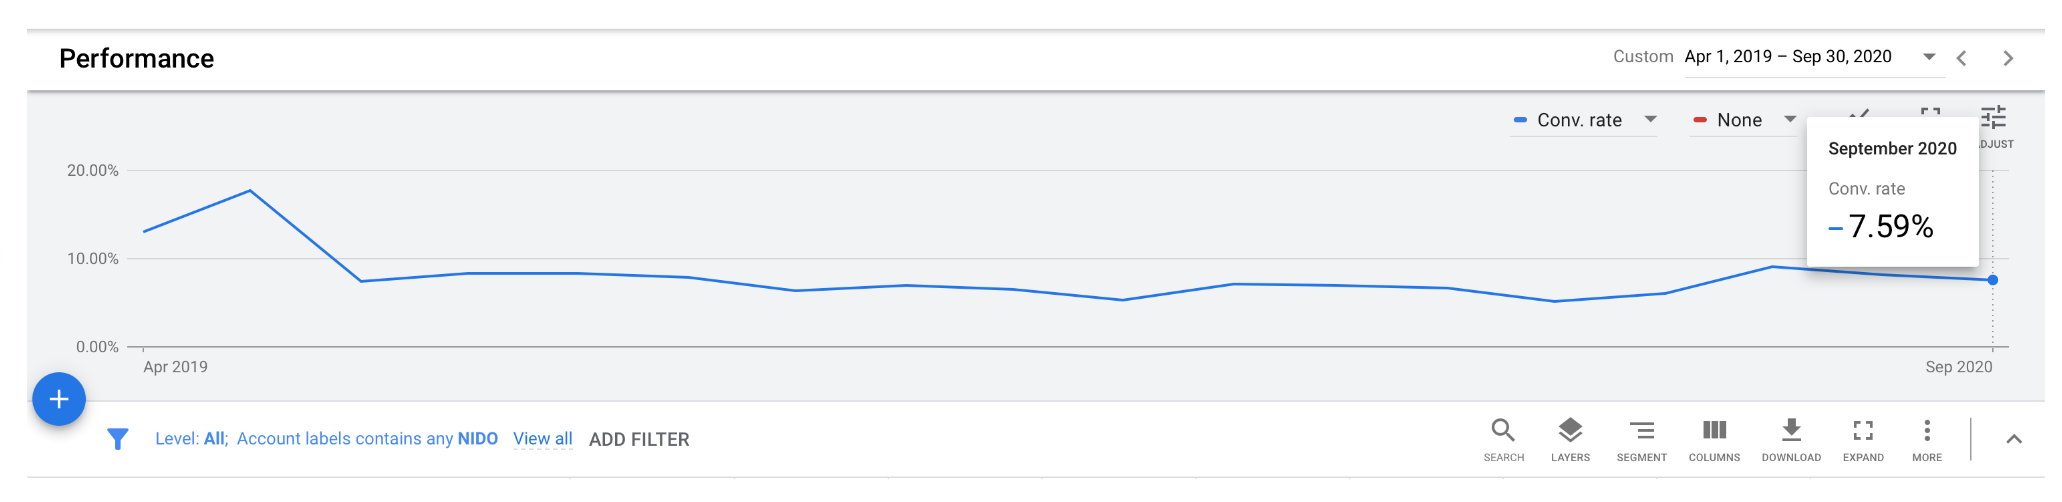Click the Download report icon
This screenshot has height=502, width=2062.
coord(1791,439)
